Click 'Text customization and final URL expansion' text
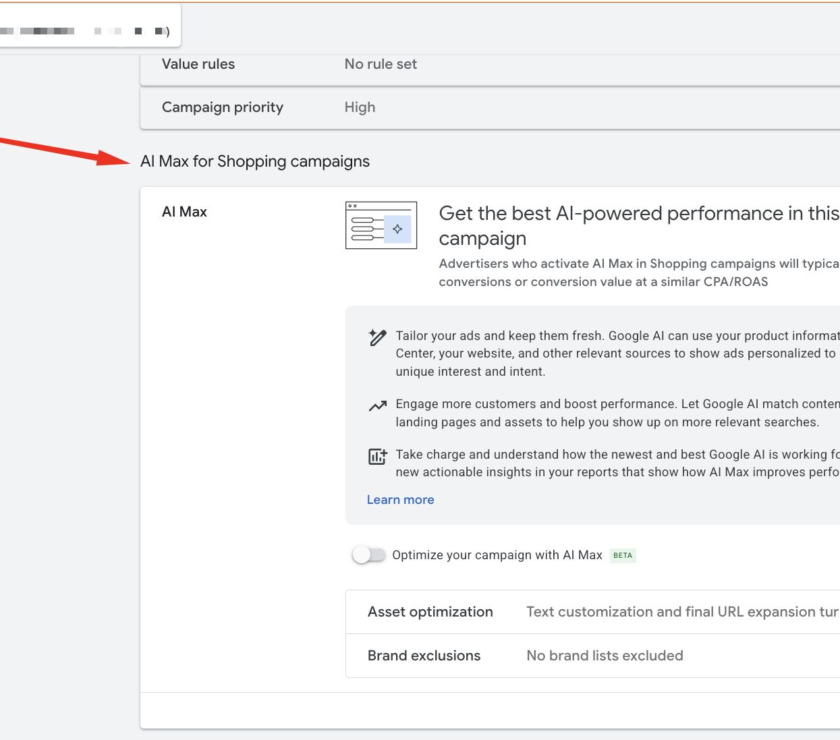840x740 pixels. point(683,612)
